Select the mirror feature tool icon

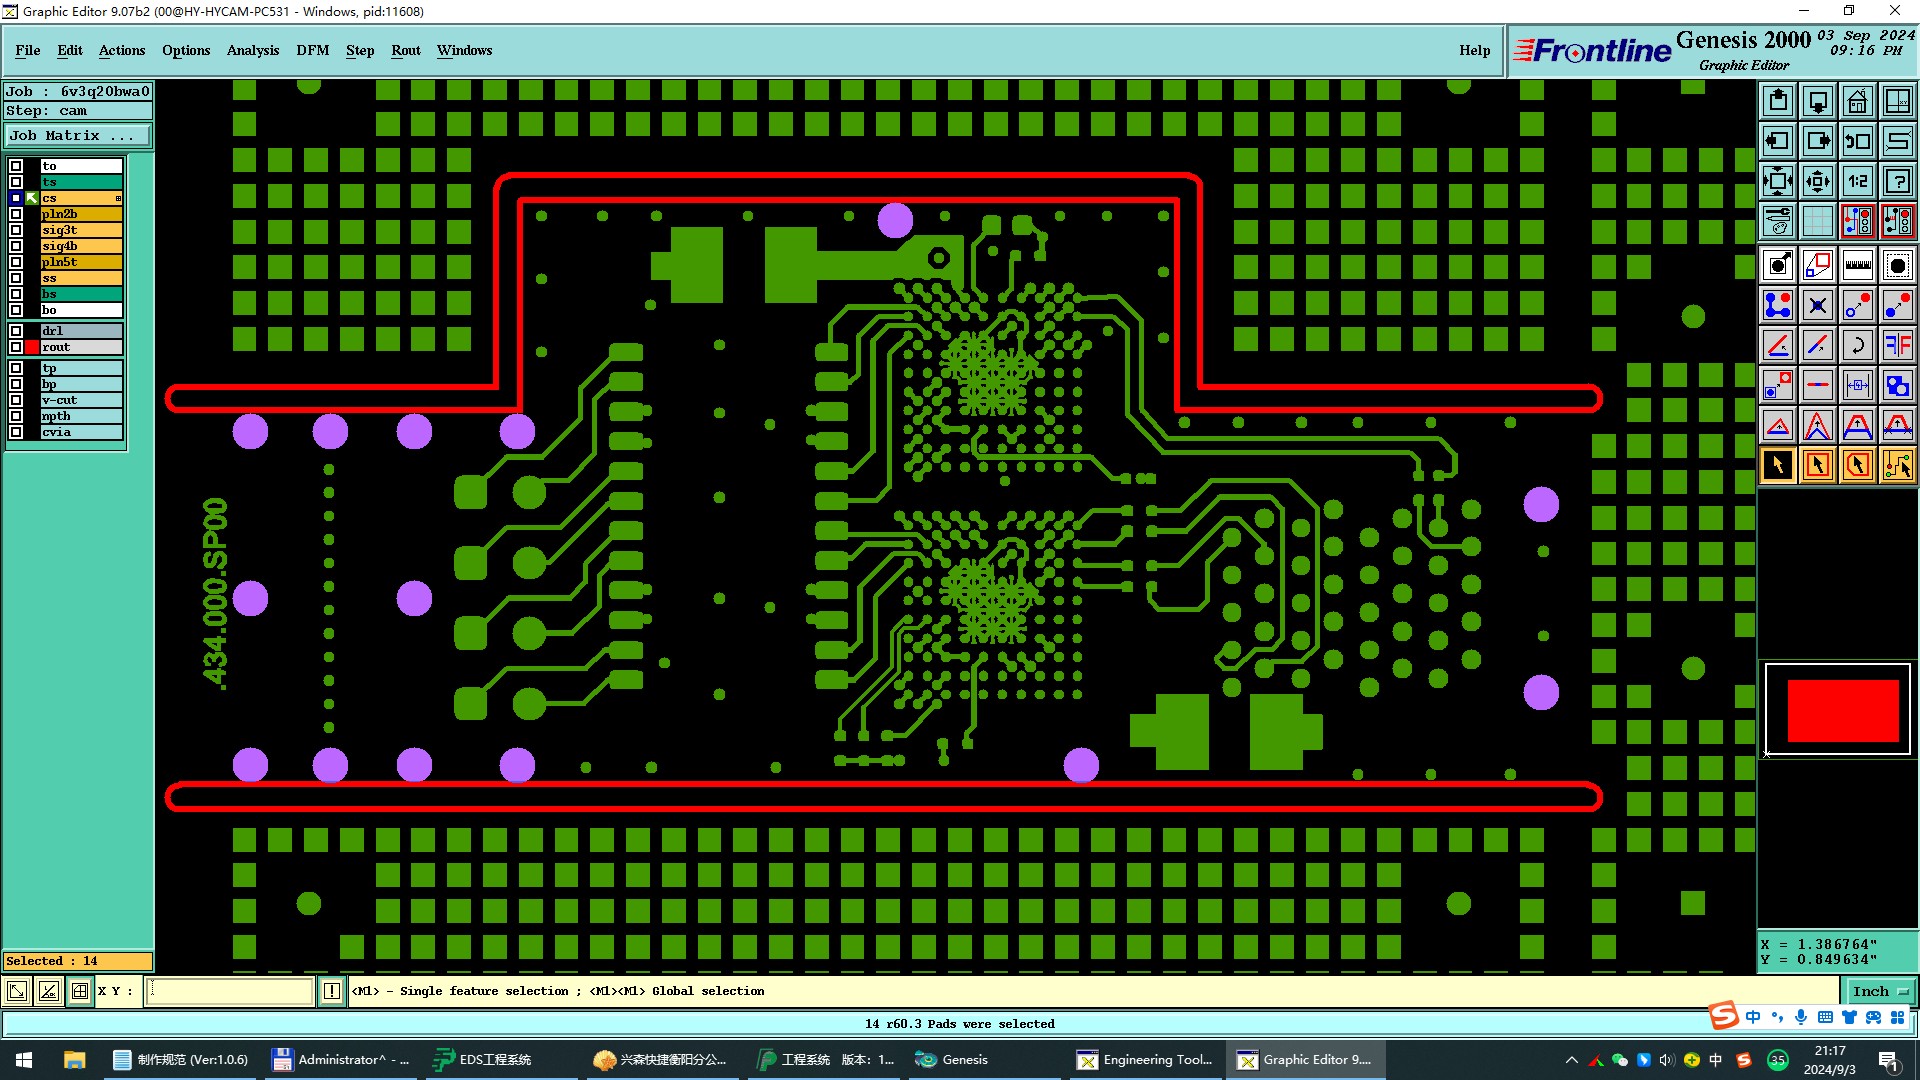pos(1897,345)
